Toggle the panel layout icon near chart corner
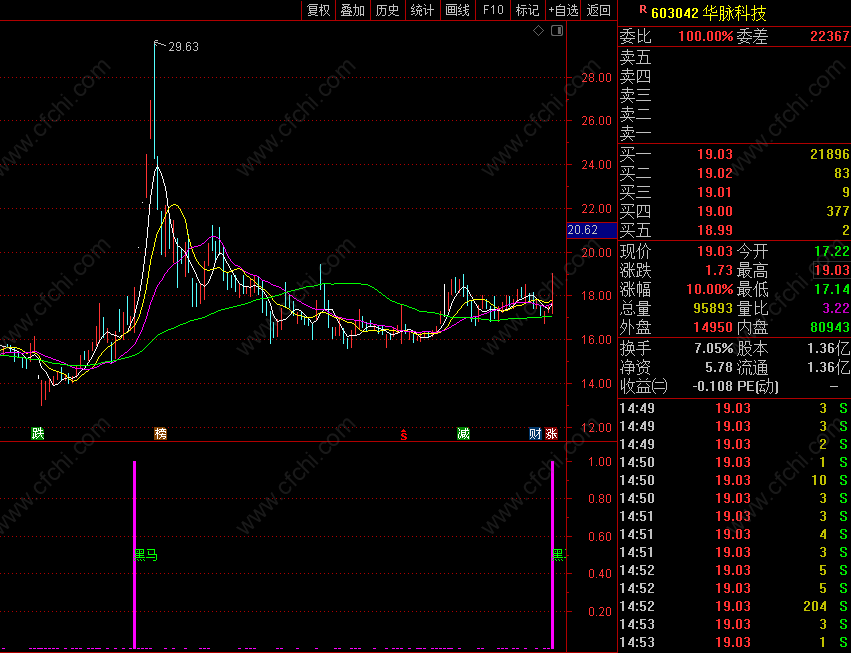This screenshot has height=653, width=851. [557, 31]
